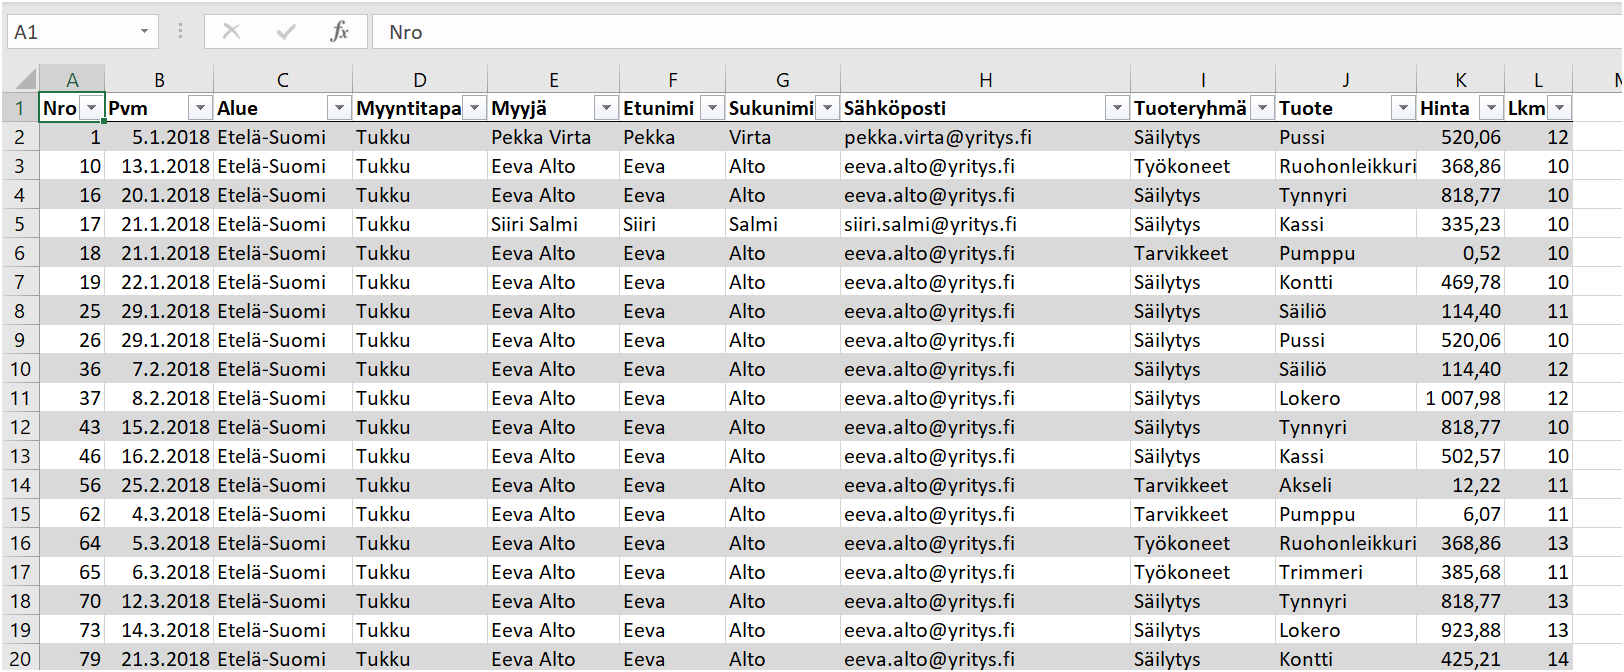Click the price cell 385,68
Screen dimensions: 1624x672
click(1461, 572)
